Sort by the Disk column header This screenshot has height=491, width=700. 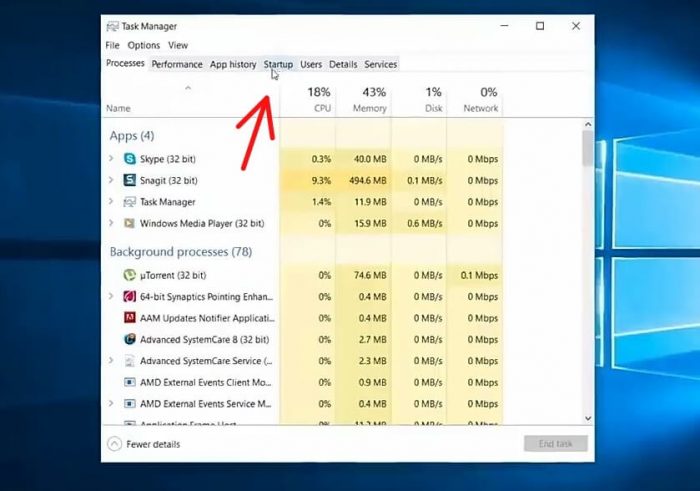[x=433, y=108]
